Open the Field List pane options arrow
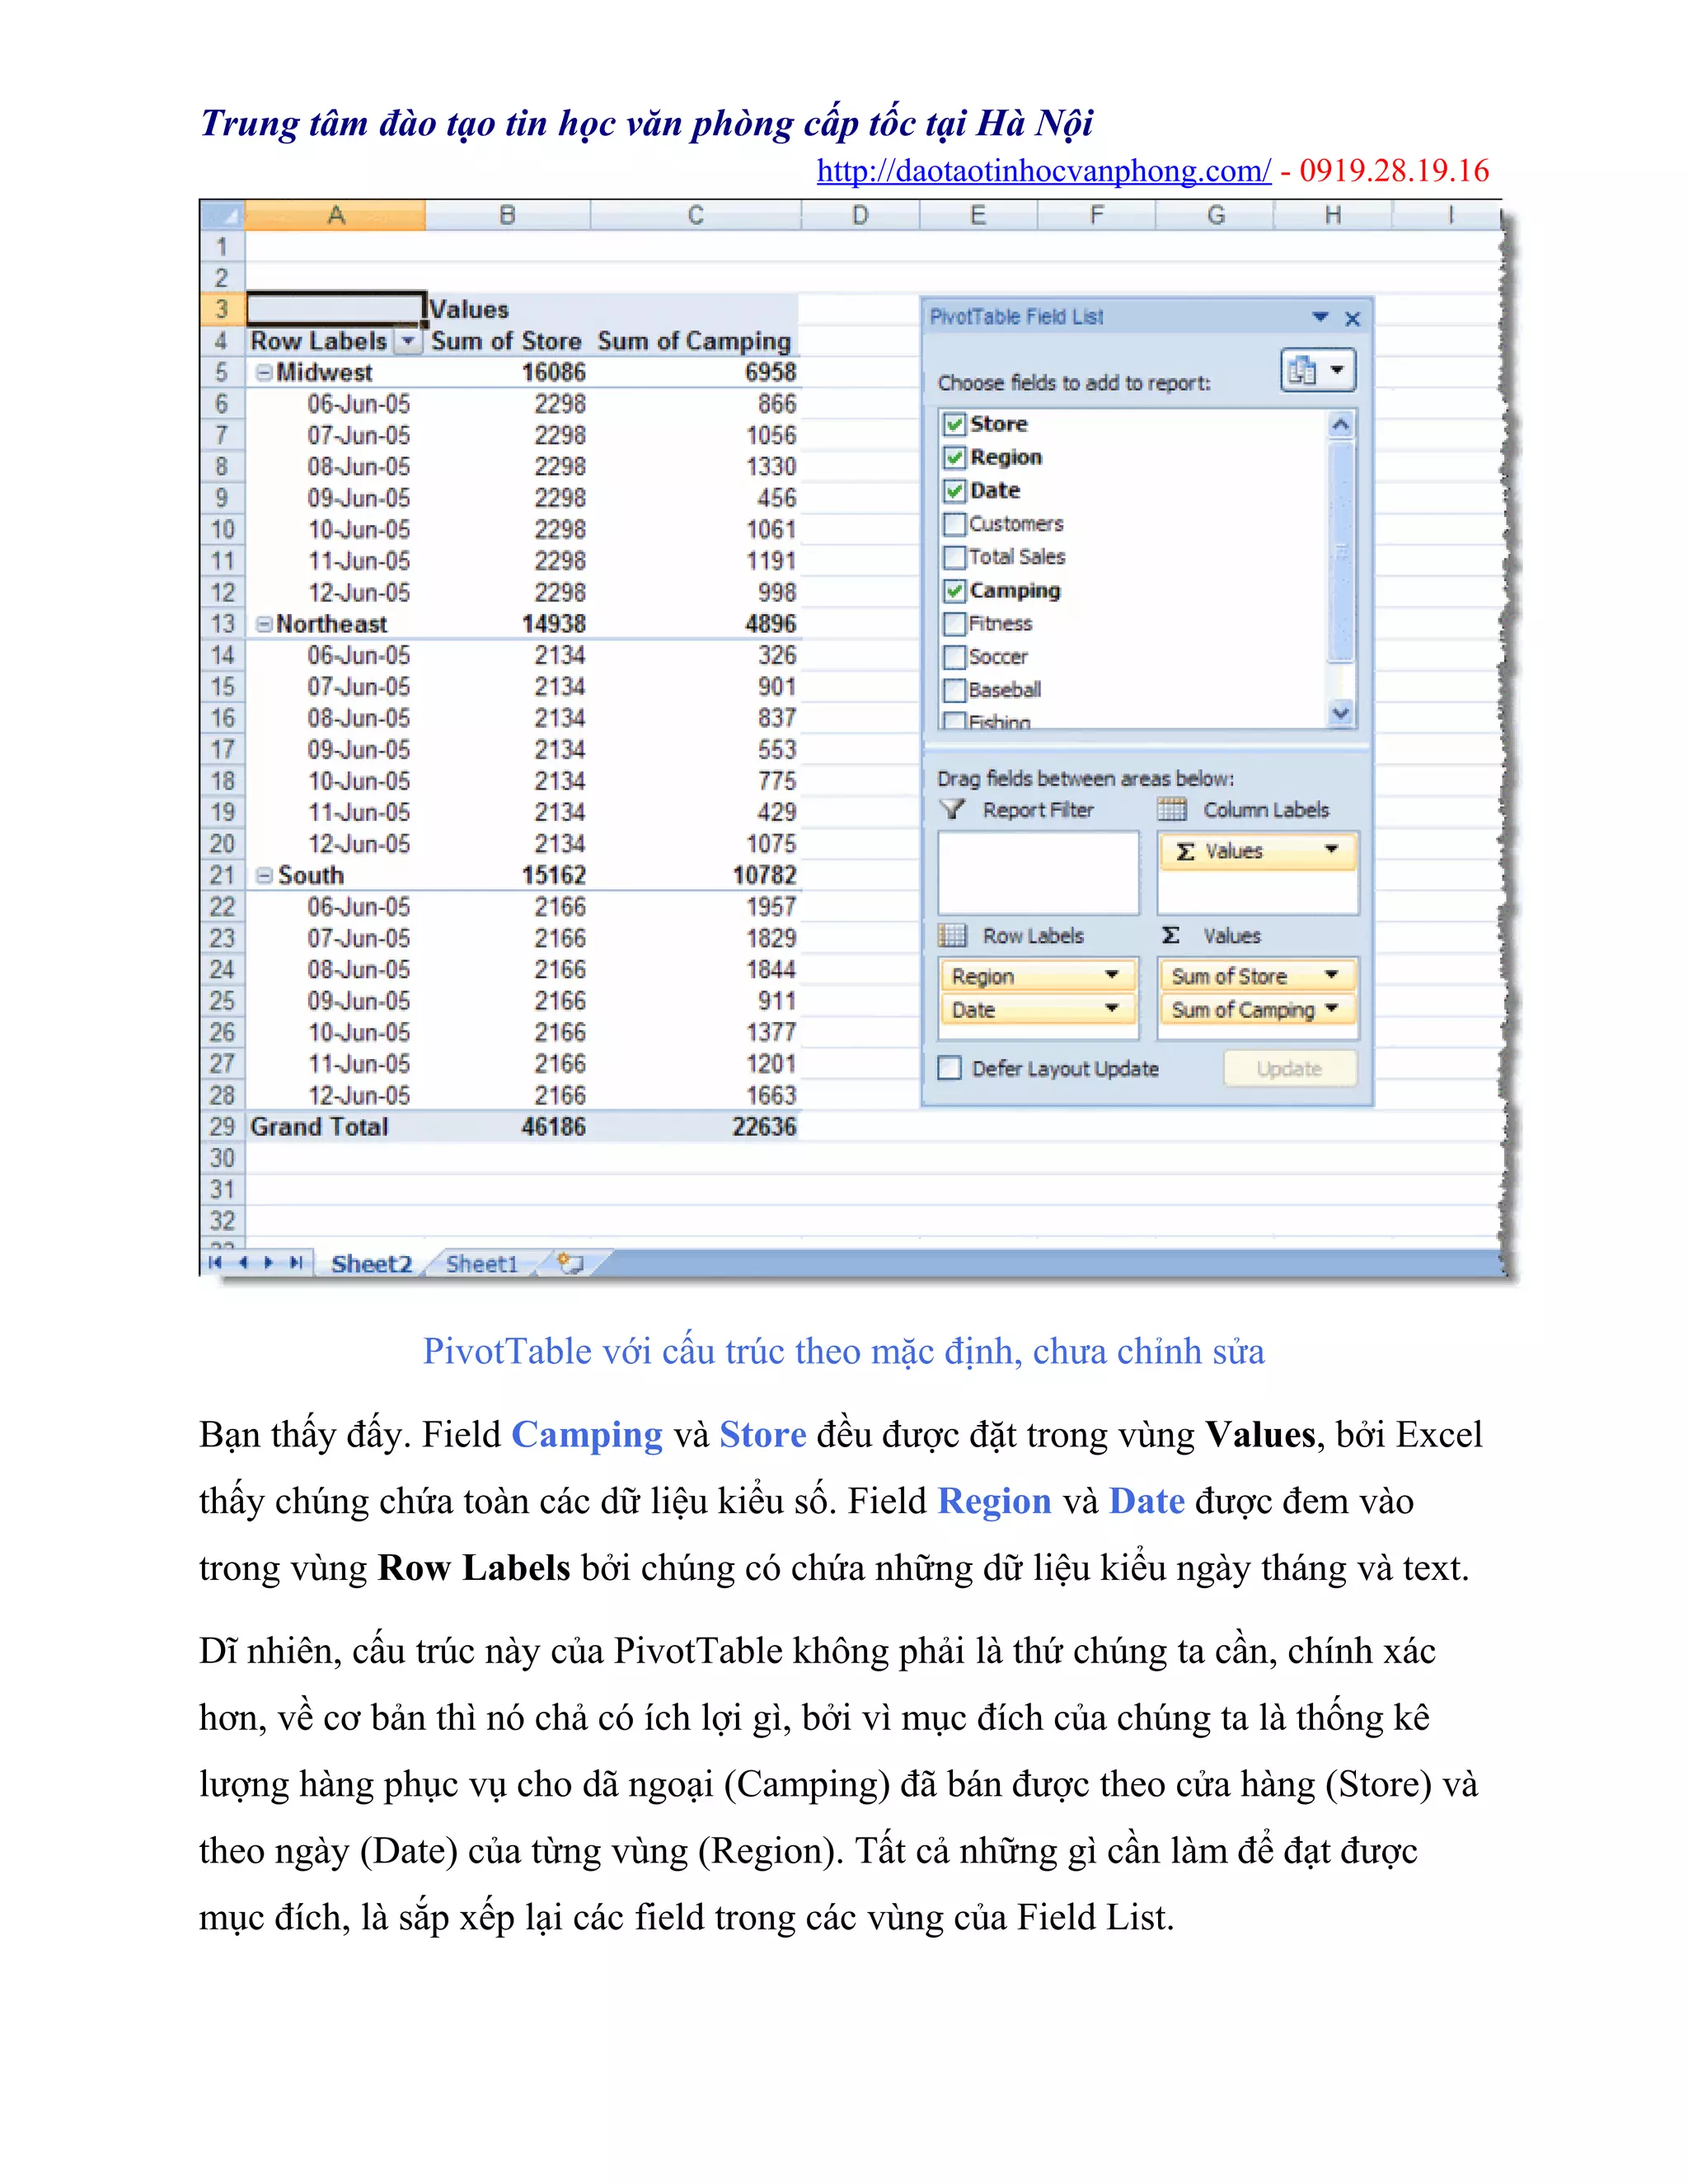Viewport: 1688px width, 2184px height. (x=1320, y=317)
